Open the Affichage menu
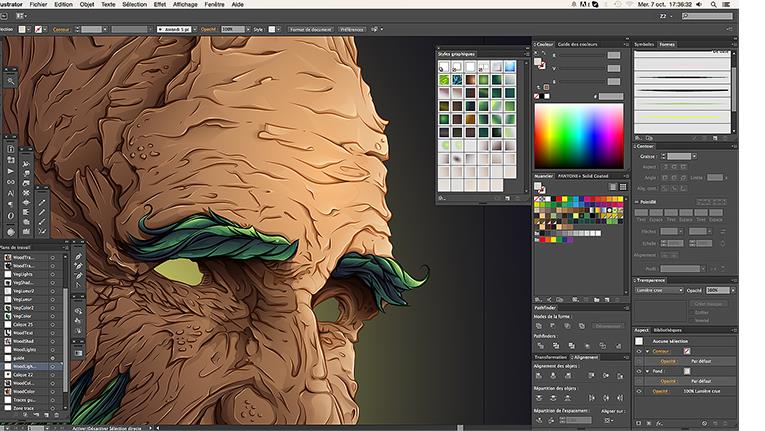This screenshot has width=765, height=431. click(x=185, y=5)
